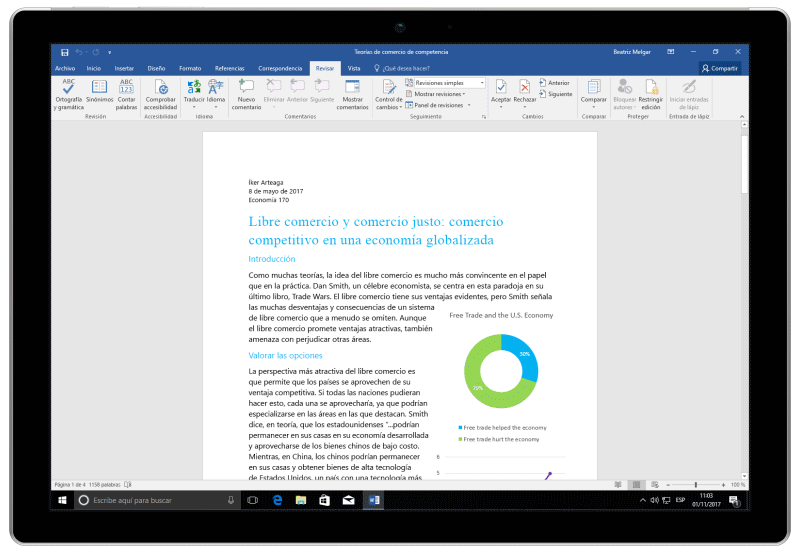Click Bloquear autores

click(624, 94)
